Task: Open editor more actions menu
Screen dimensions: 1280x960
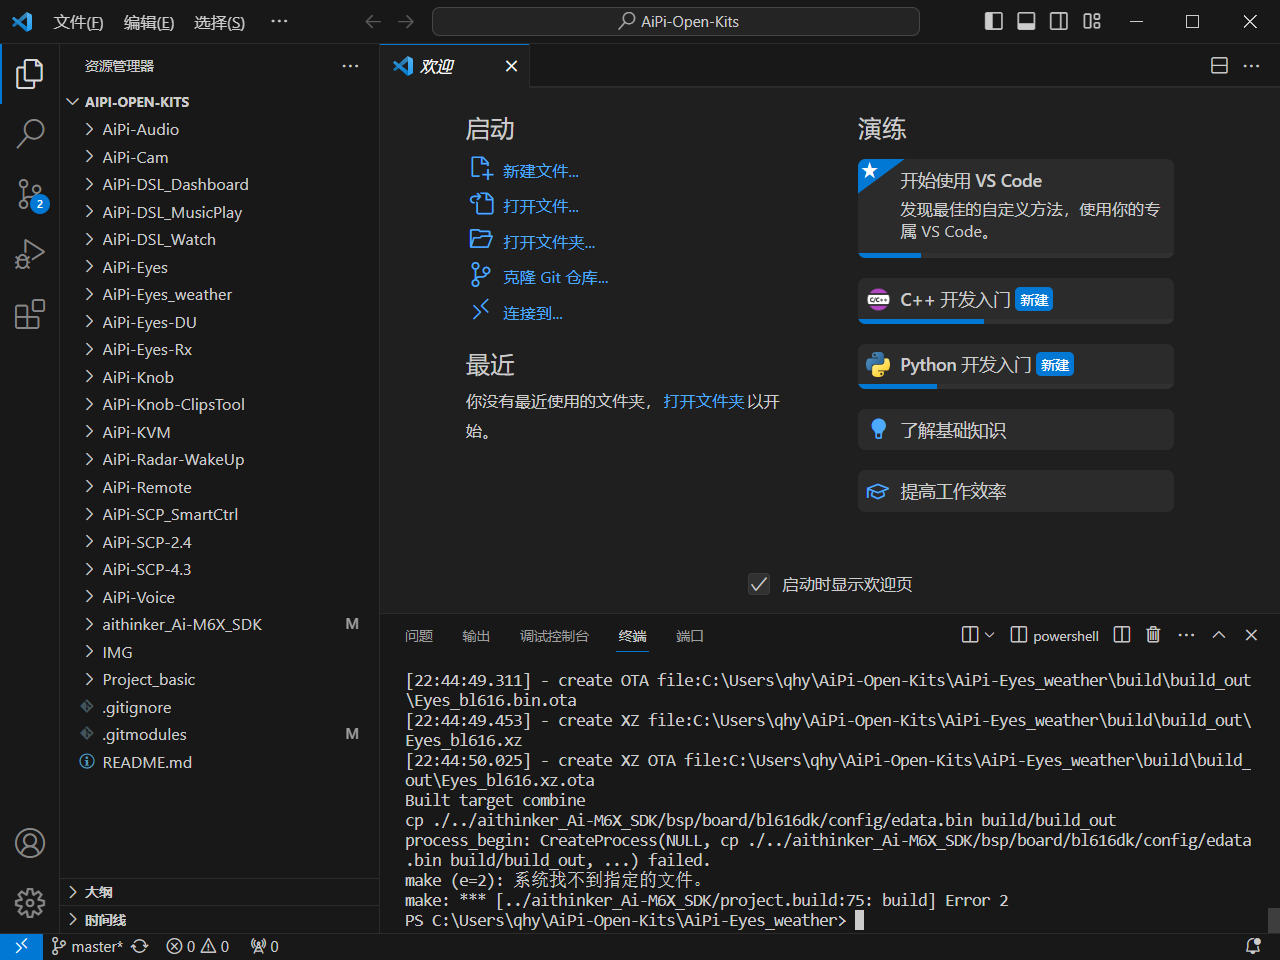Action: (x=1252, y=66)
